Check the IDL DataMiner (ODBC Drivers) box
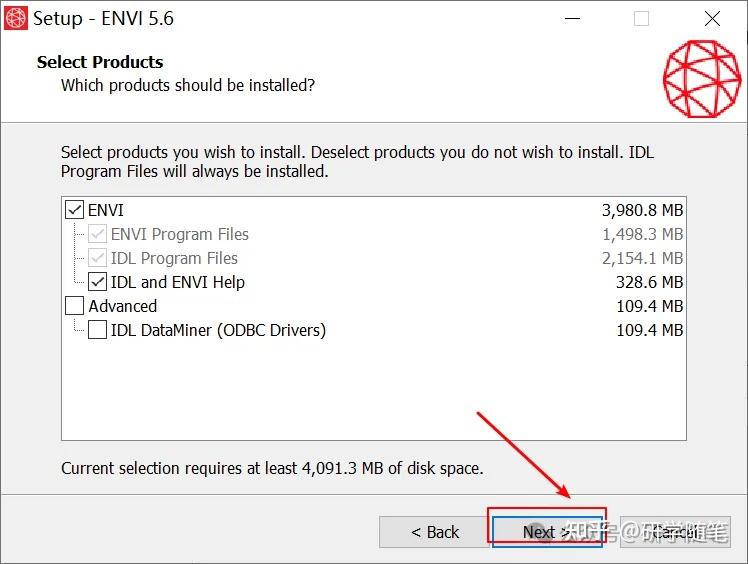748x564 pixels. [x=97, y=330]
